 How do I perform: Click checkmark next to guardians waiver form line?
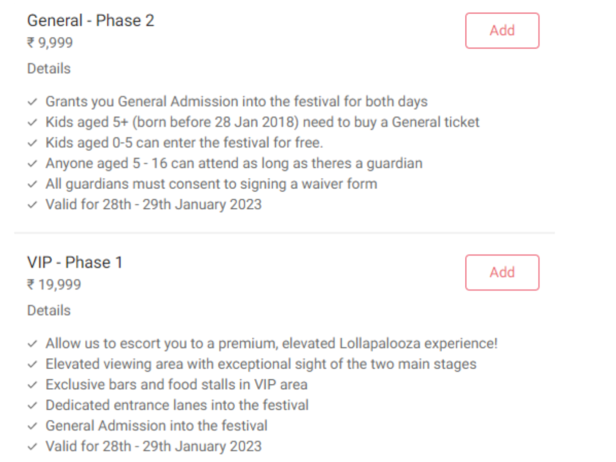click(x=33, y=184)
